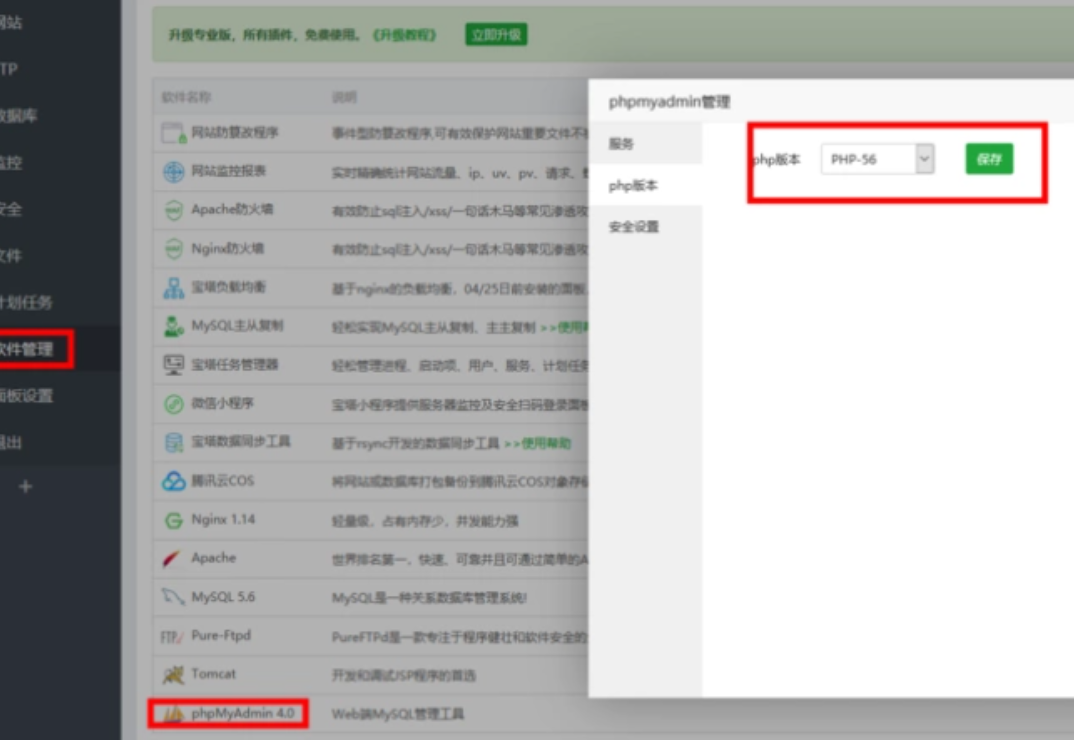This screenshot has height=741, width=1074.
Task: Select the php版本 tab
Action: (x=633, y=186)
